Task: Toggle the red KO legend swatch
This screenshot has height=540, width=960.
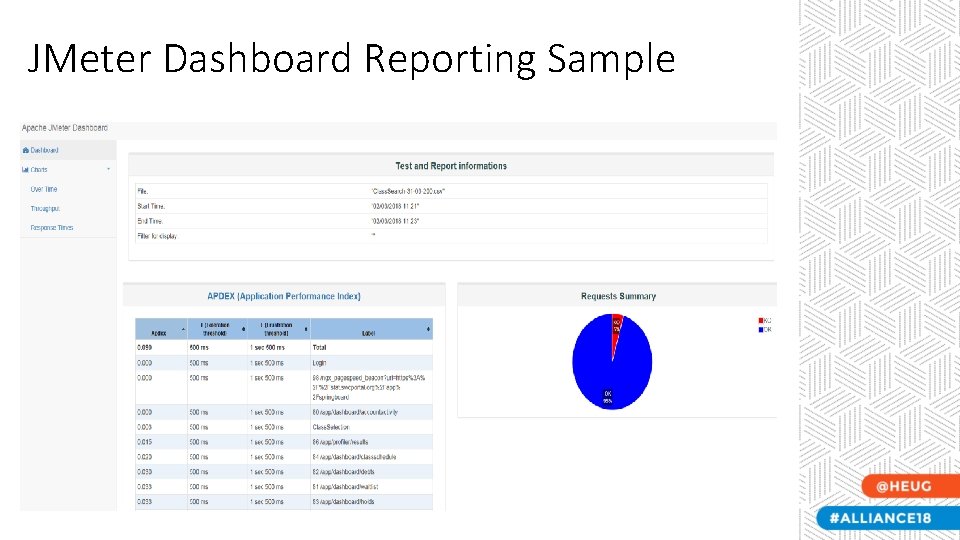Action: pyautogui.click(x=760, y=321)
